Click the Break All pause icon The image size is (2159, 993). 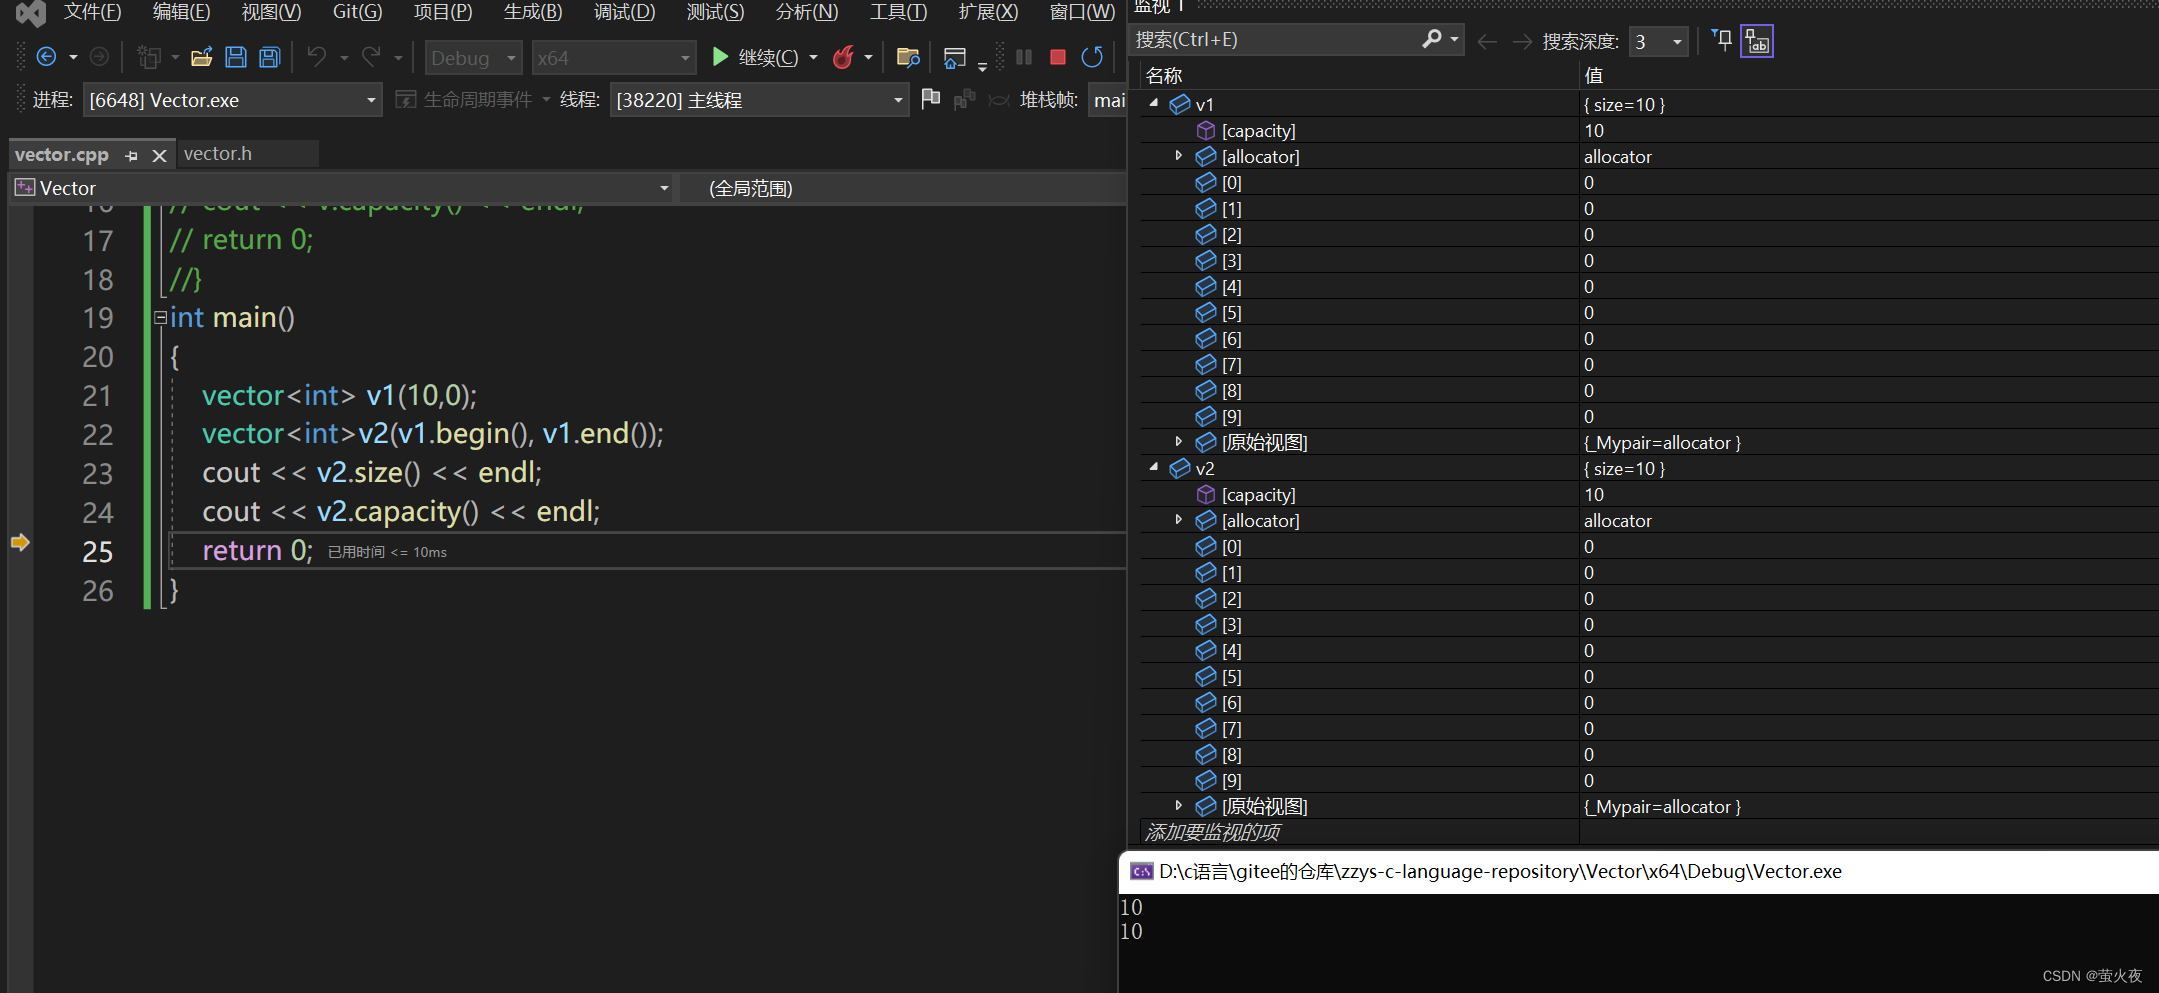(x=1023, y=57)
